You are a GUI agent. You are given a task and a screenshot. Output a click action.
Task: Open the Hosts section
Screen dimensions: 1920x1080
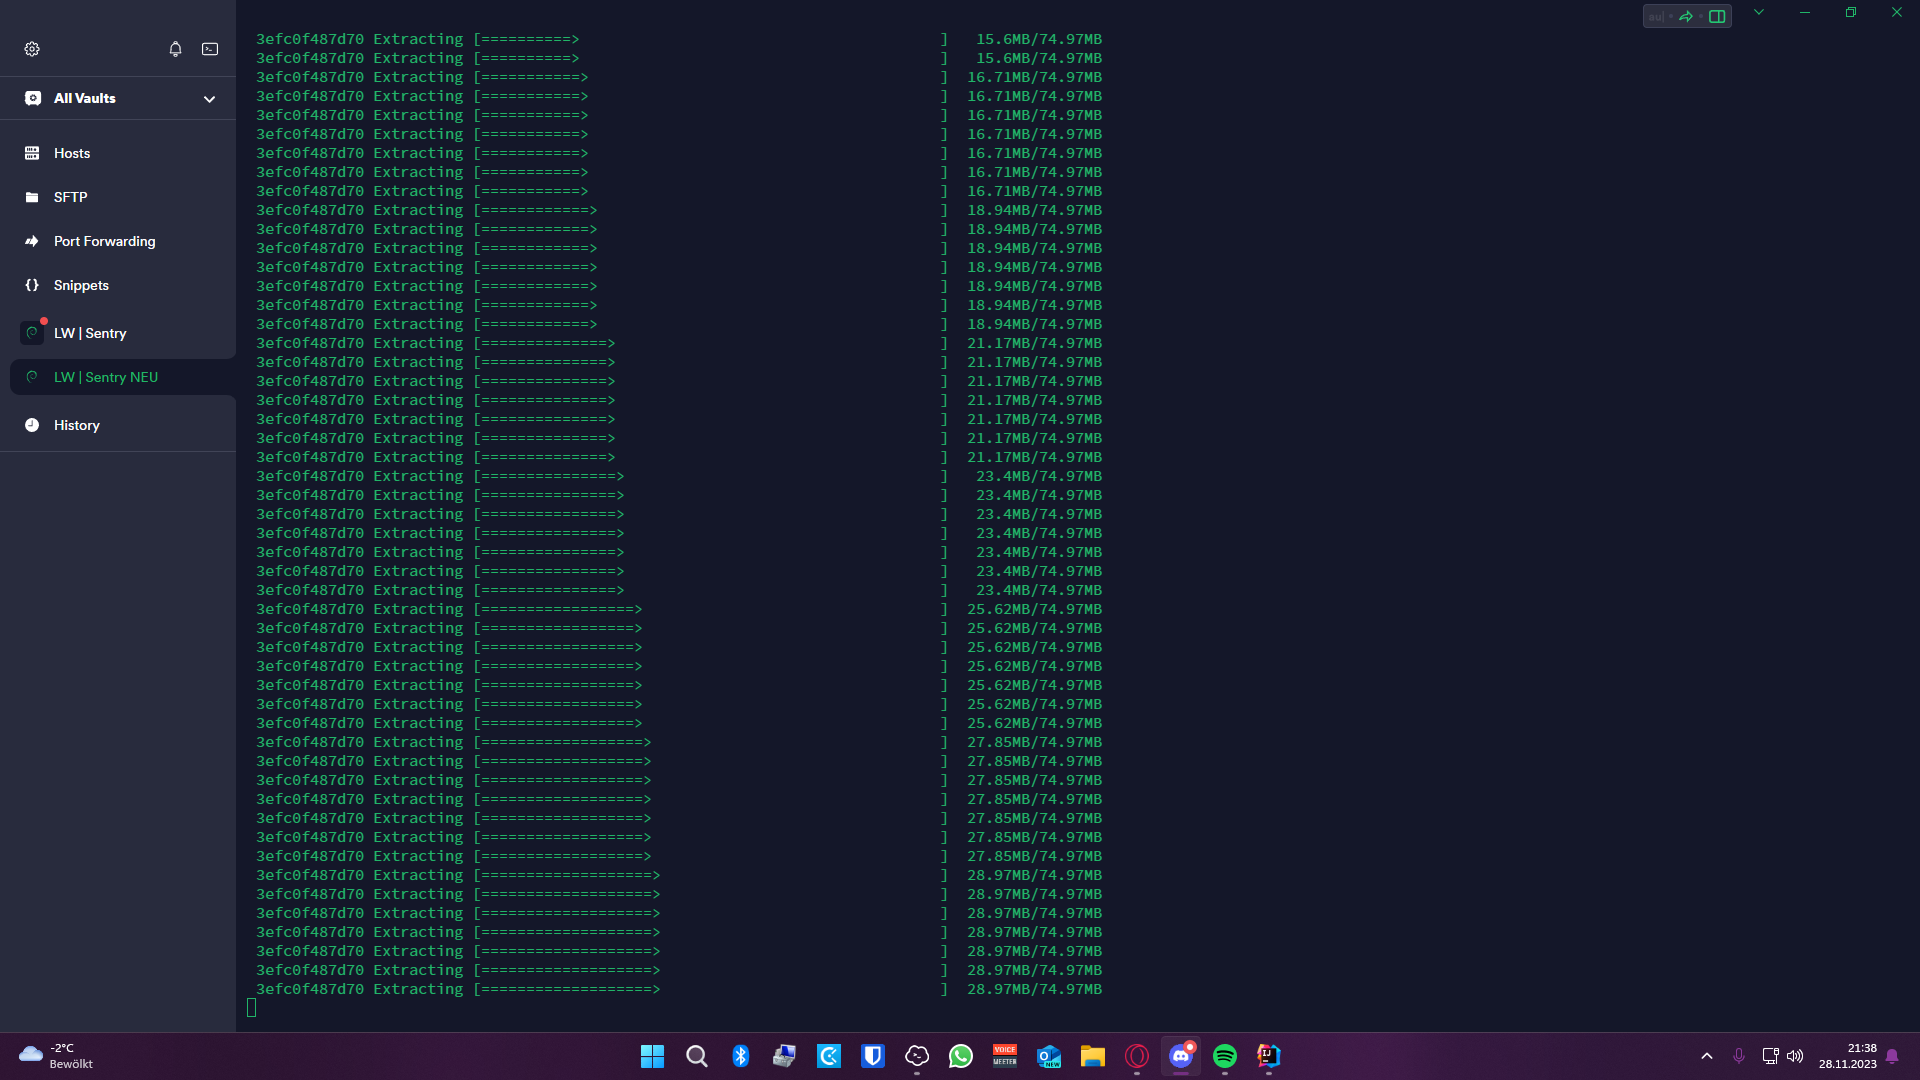[x=72, y=153]
